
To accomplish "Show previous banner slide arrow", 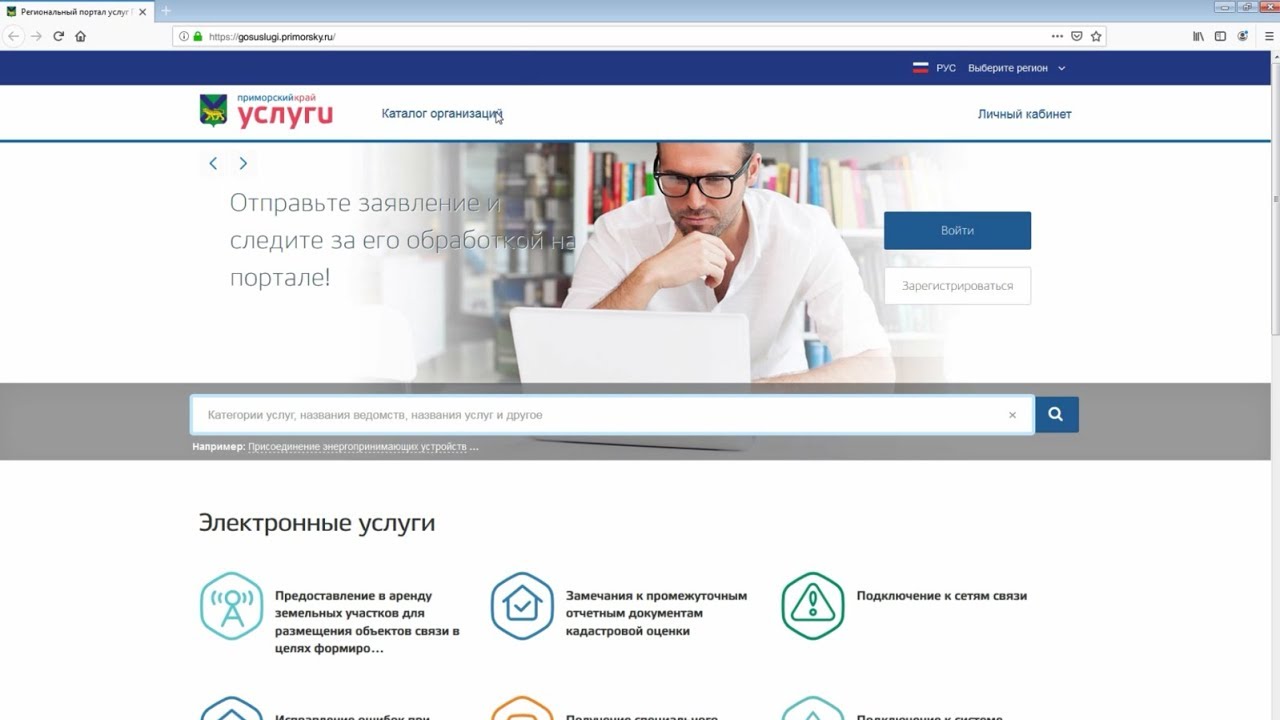I will 213,163.
